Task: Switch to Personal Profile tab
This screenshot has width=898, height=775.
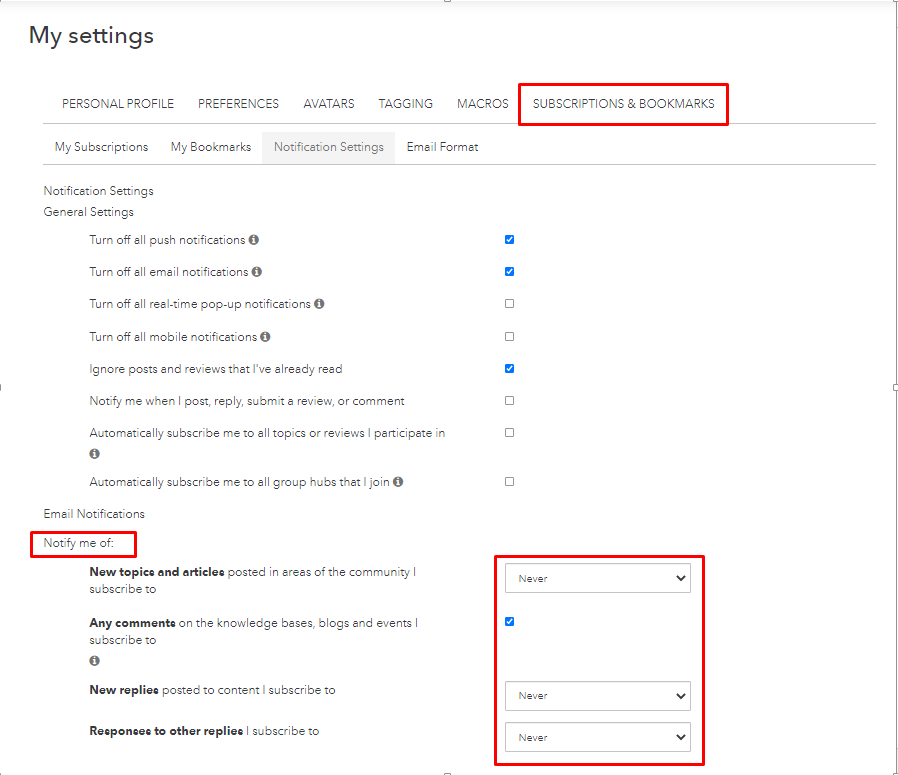Action: pos(118,104)
